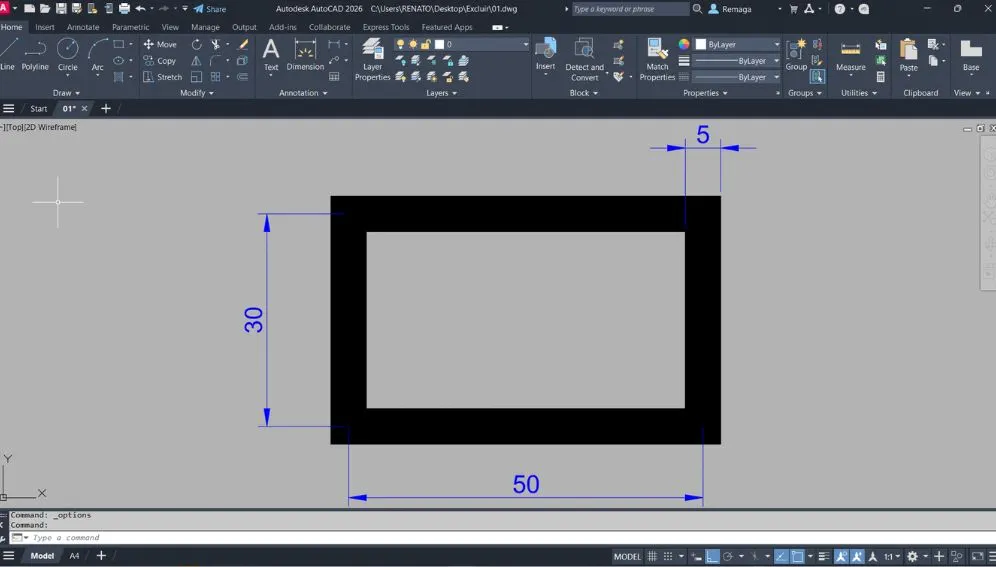Select the Line drawing tool

click(x=8, y=54)
